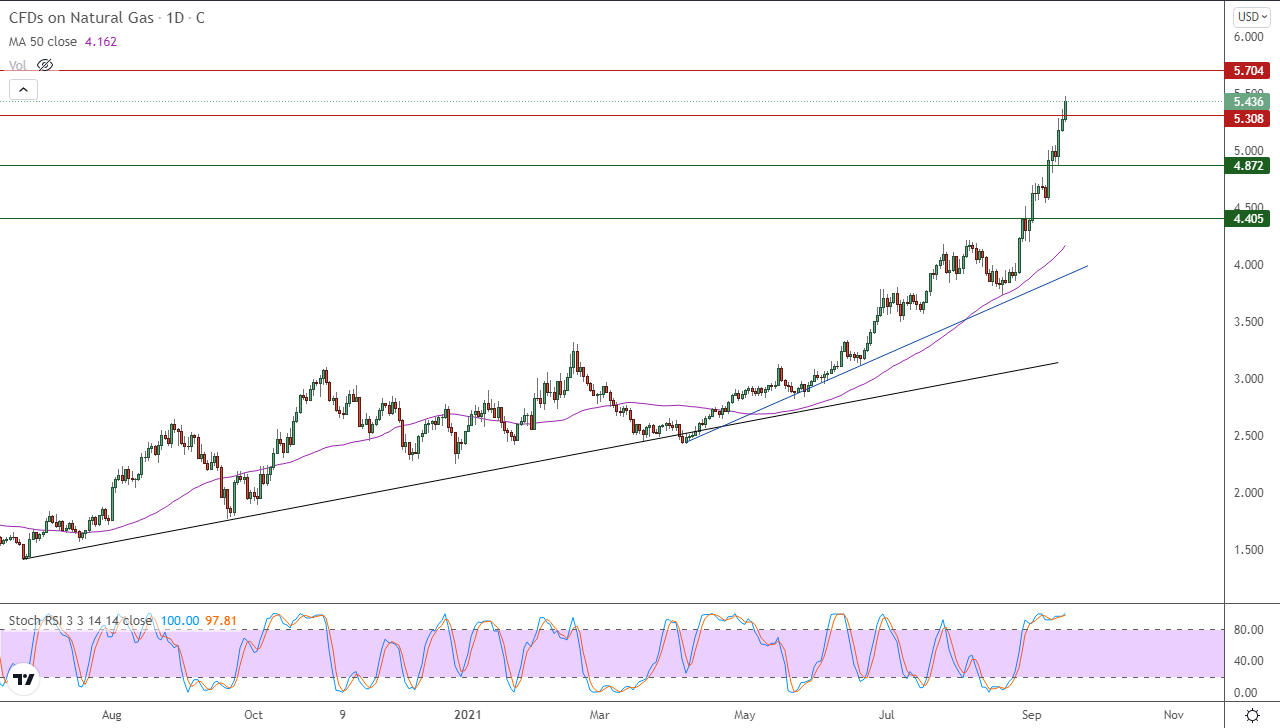Click the Nov label on the time axis
The height and width of the screenshot is (728, 1280).
pos(1174,715)
